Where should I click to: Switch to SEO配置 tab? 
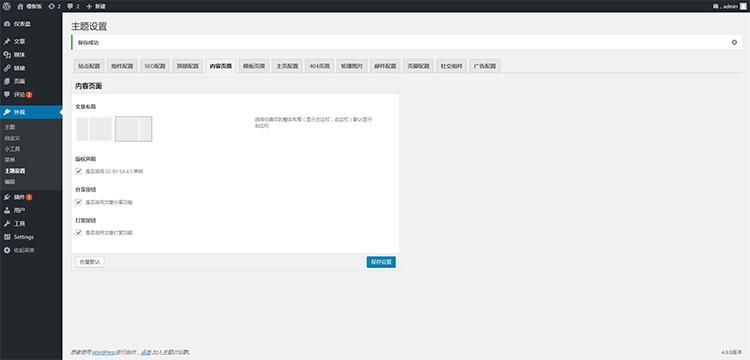[155, 66]
